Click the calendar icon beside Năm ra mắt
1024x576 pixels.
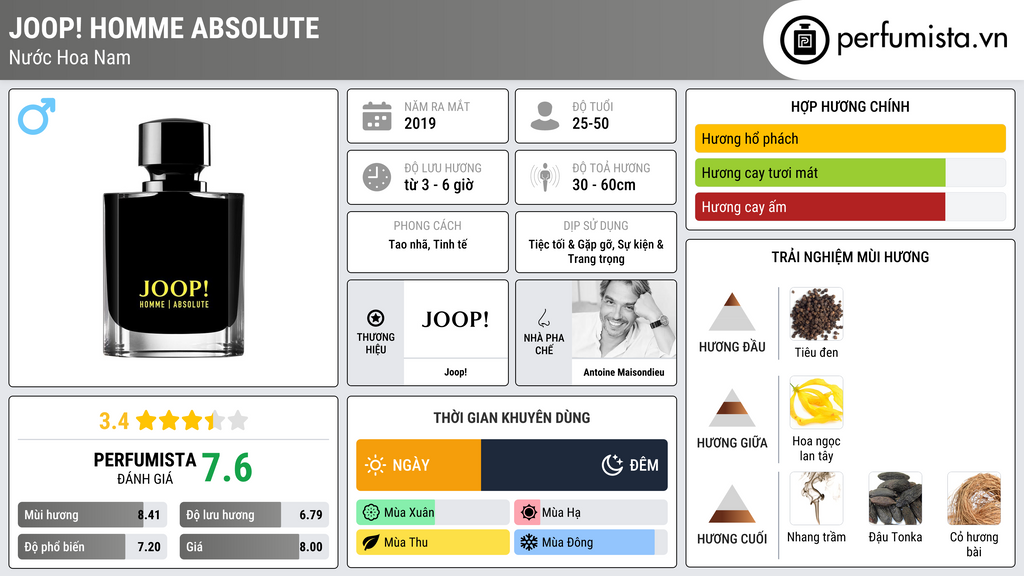377,116
